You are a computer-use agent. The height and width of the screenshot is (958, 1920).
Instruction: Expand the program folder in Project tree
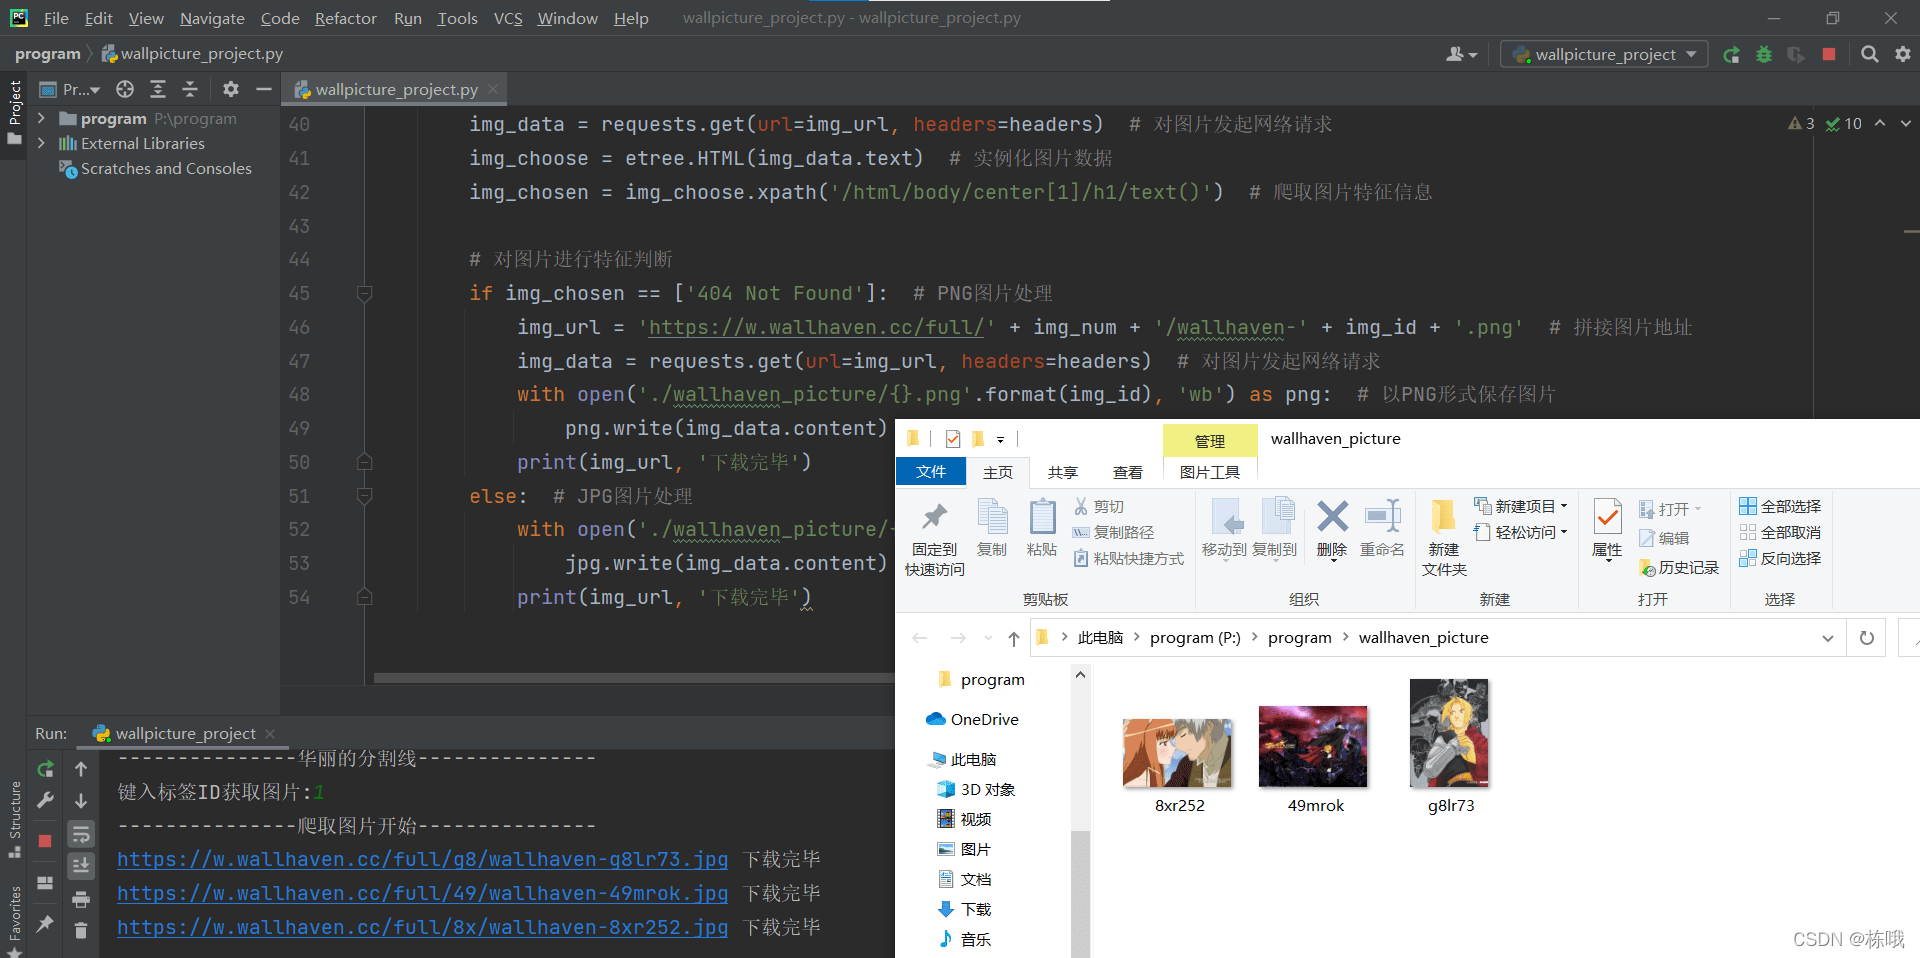[41, 118]
